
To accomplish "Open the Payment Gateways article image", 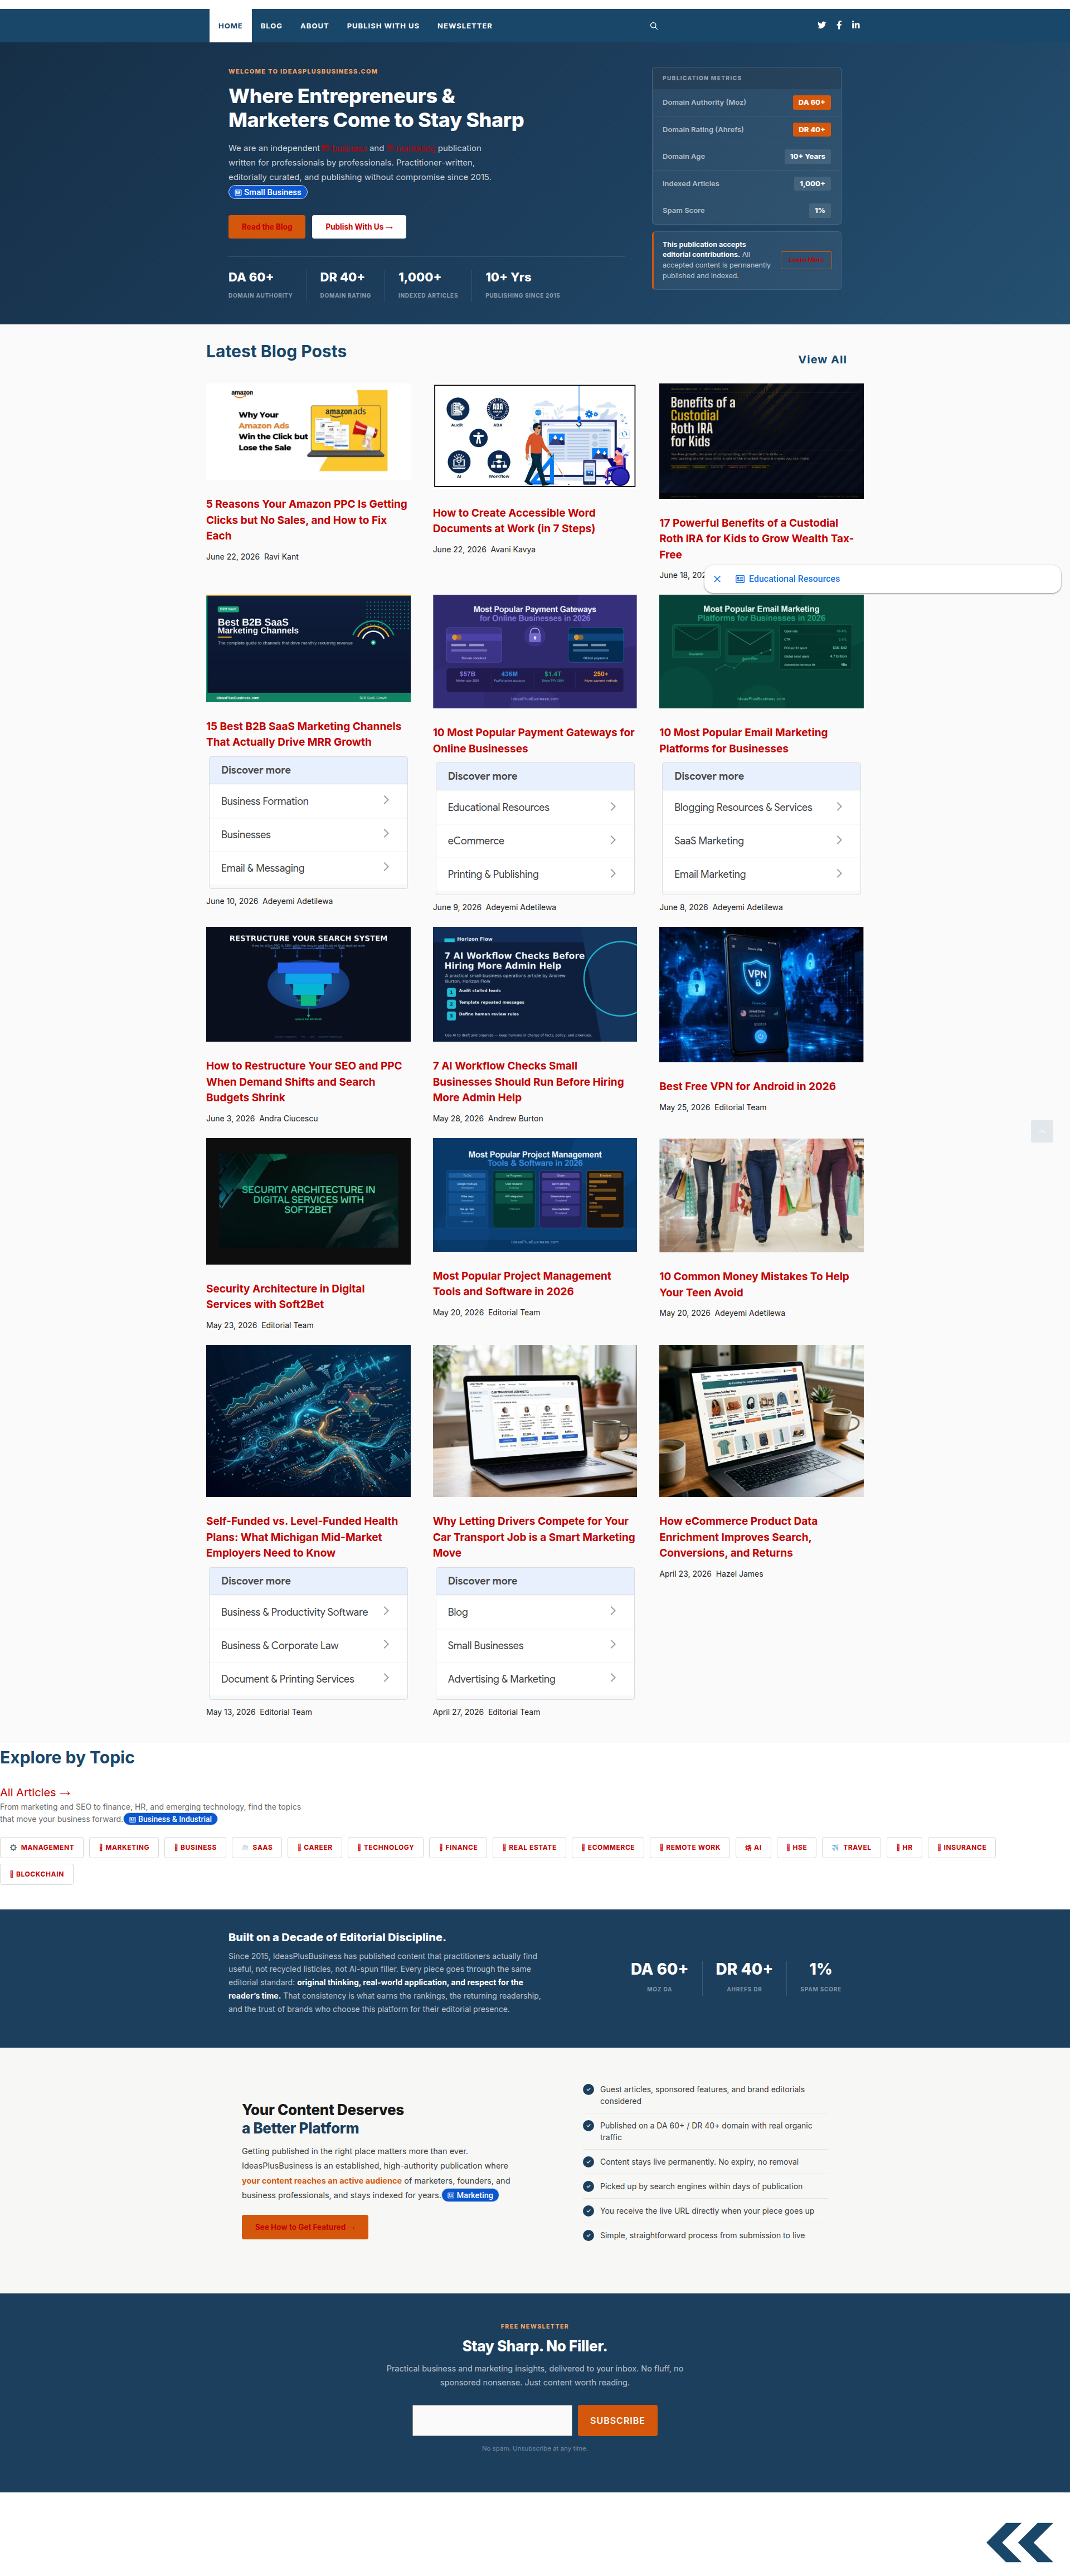I will (534, 652).
